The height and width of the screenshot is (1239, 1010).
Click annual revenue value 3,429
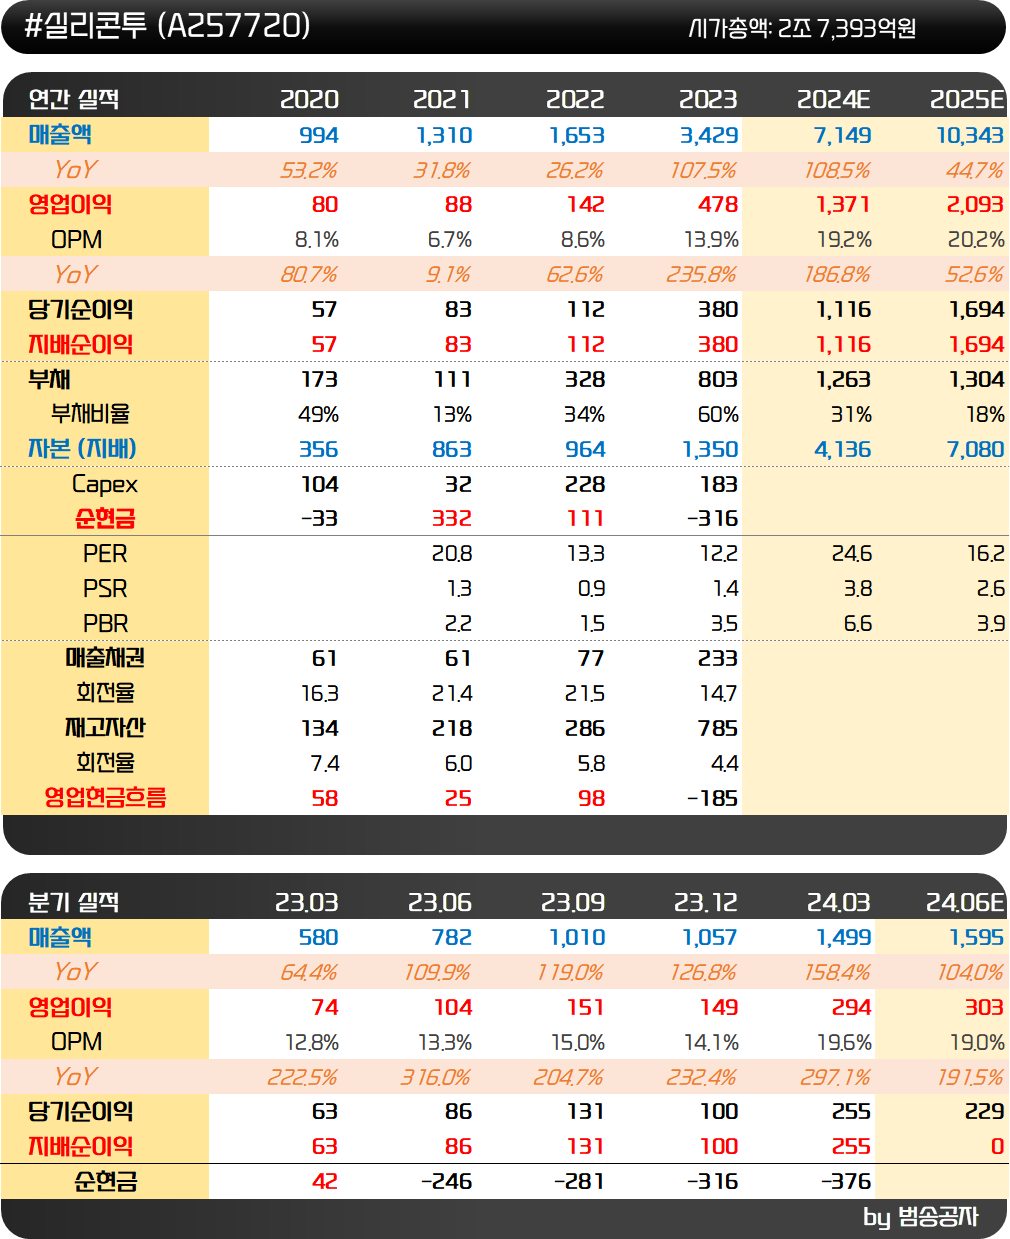[x=708, y=135]
